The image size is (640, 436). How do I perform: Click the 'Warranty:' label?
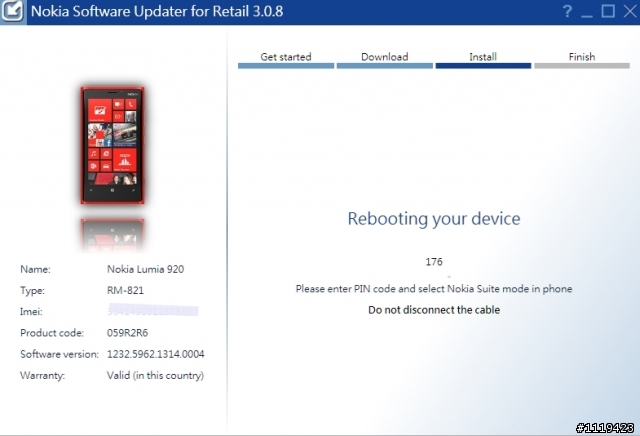[x=42, y=376]
